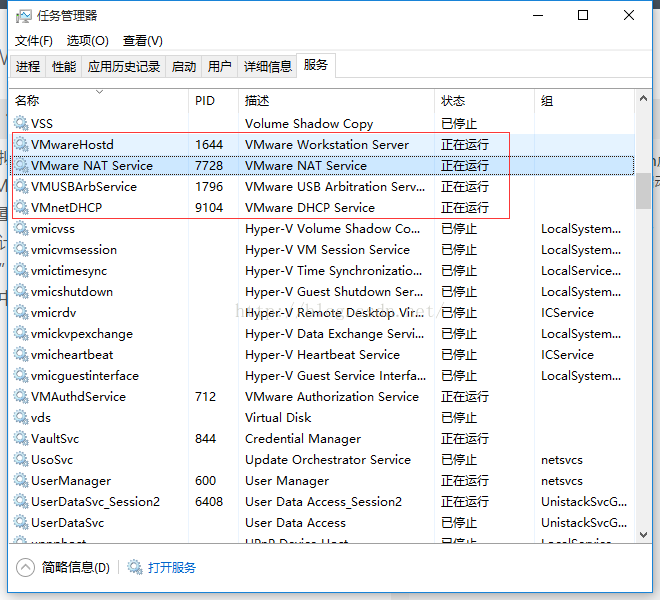This screenshot has width=660, height=600.
Task: Click the vmicheartbeat gear icon
Action: click(21, 355)
